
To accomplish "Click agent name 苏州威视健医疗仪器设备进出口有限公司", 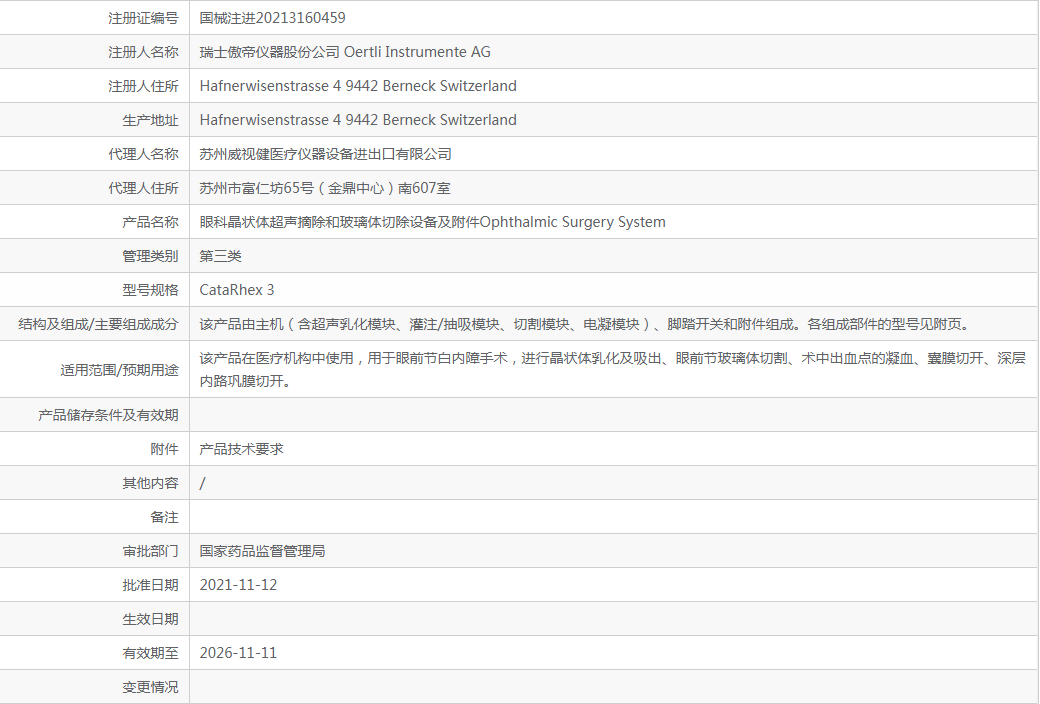I will coord(325,154).
